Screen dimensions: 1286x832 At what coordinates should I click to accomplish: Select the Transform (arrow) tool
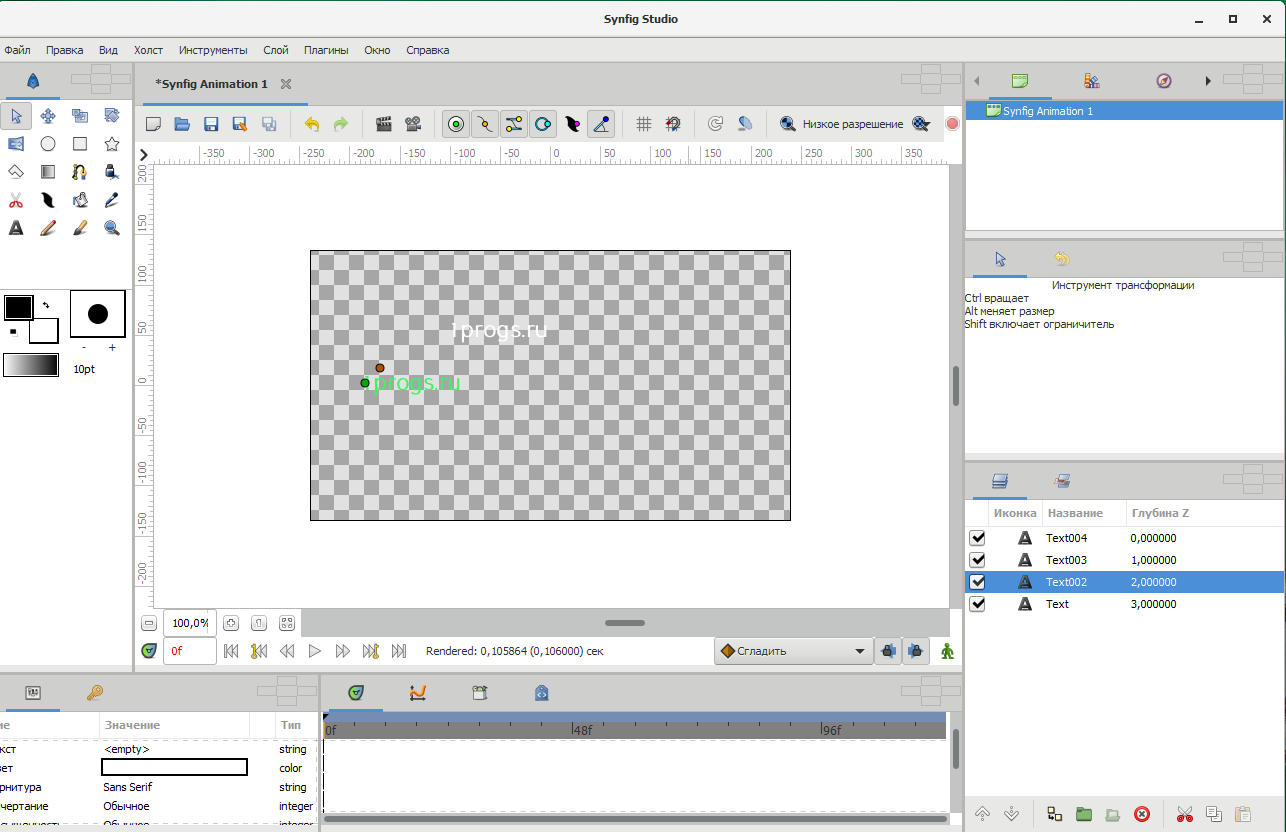[16, 116]
